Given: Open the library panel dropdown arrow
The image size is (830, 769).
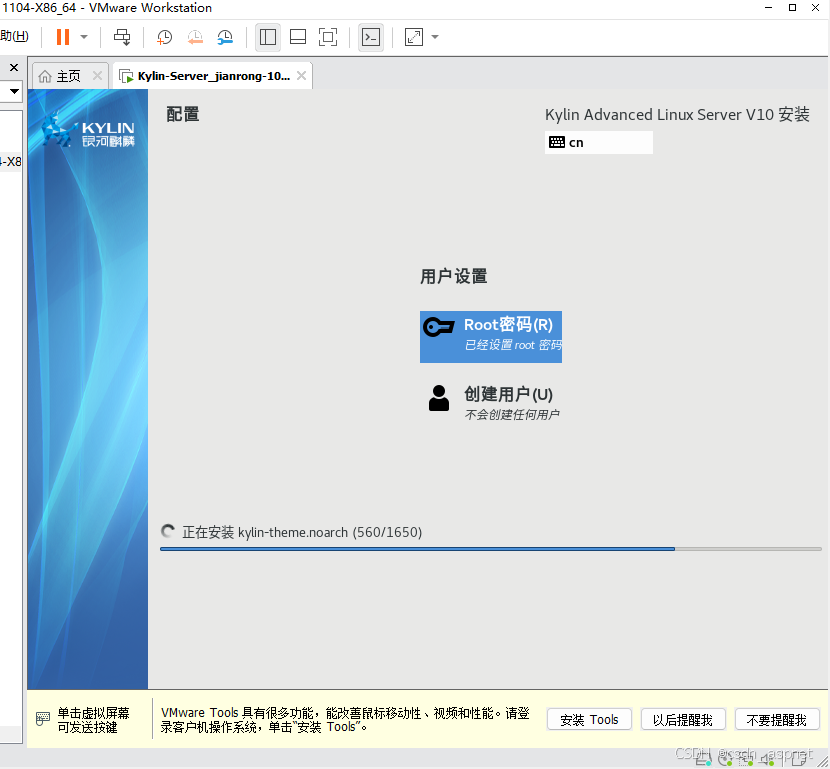Looking at the screenshot, I should tap(14, 91).
